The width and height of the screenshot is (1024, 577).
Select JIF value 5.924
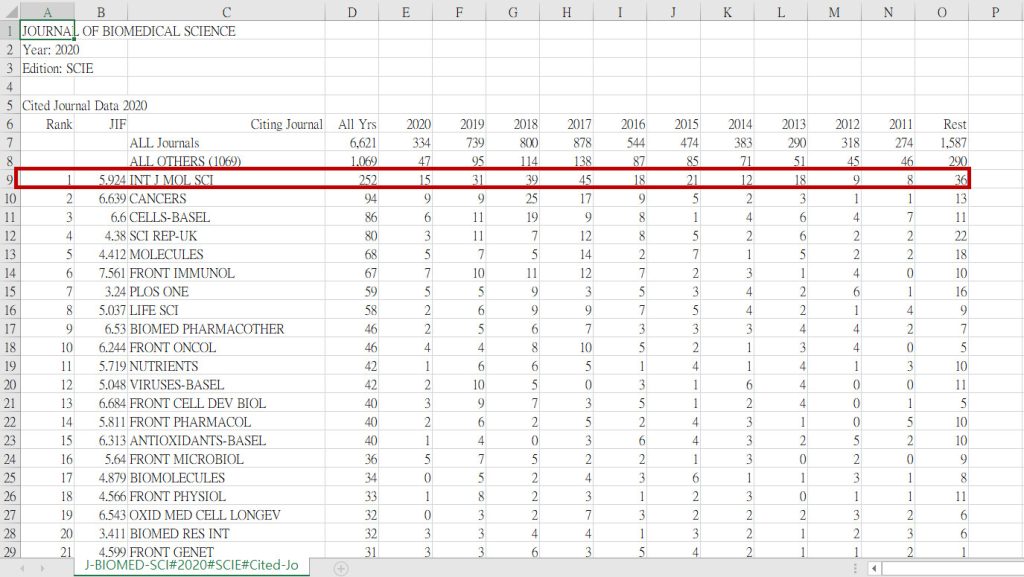point(101,179)
